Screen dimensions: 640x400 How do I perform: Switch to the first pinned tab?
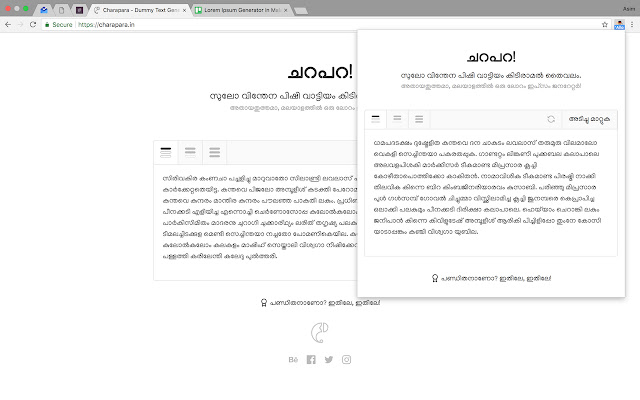pos(44,10)
